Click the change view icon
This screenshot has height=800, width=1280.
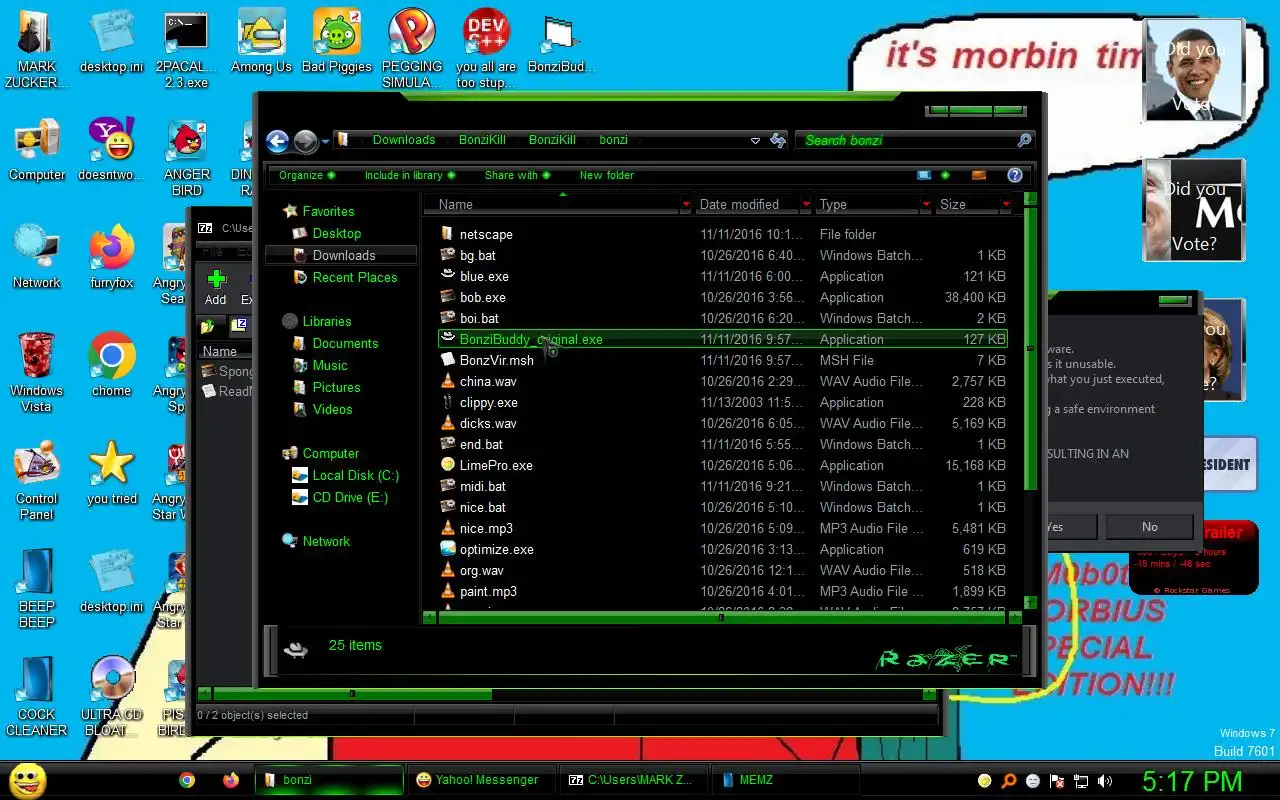click(x=924, y=175)
